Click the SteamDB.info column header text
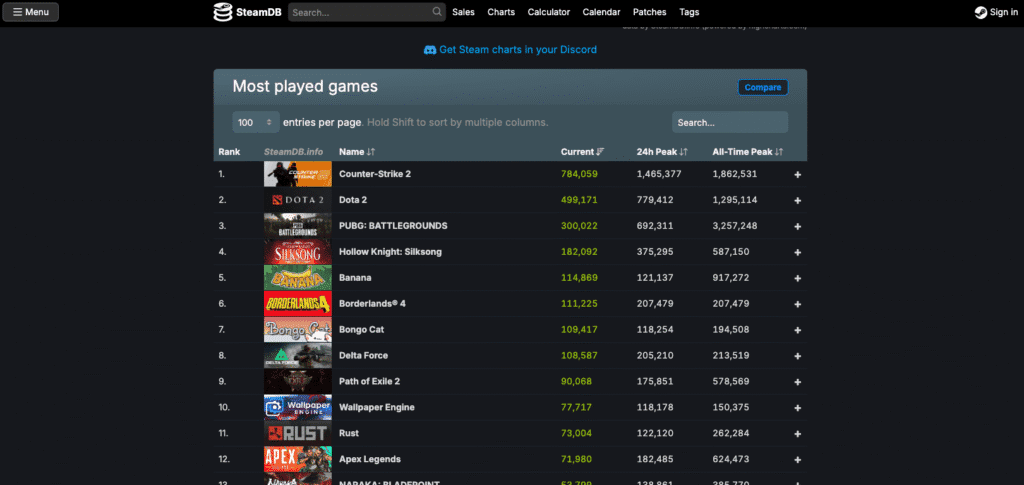Screen dimensions: 1024x485 (x=293, y=151)
